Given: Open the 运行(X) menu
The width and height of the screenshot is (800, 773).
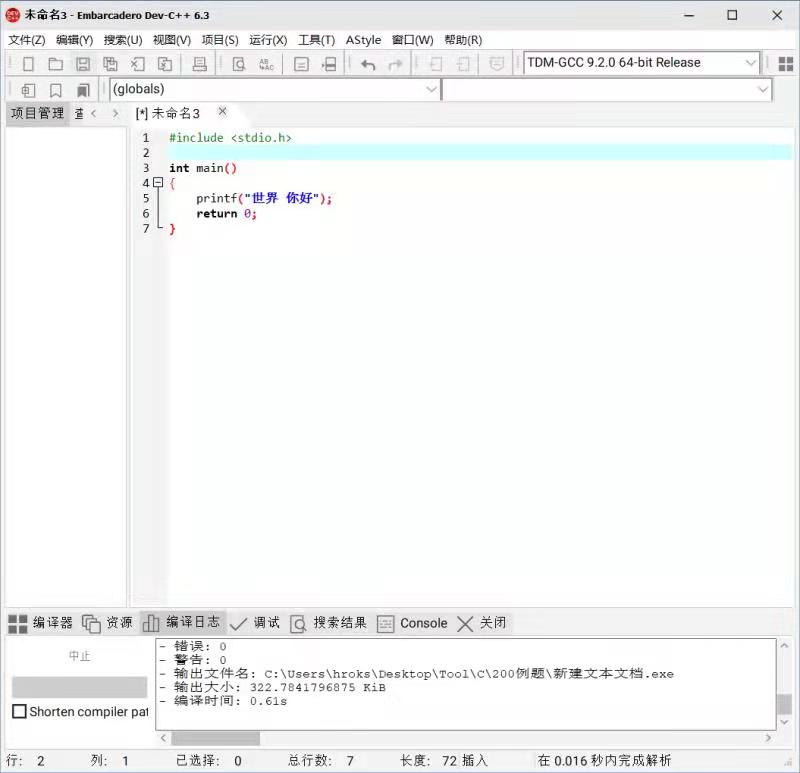Looking at the screenshot, I should click(x=266, y=40).
